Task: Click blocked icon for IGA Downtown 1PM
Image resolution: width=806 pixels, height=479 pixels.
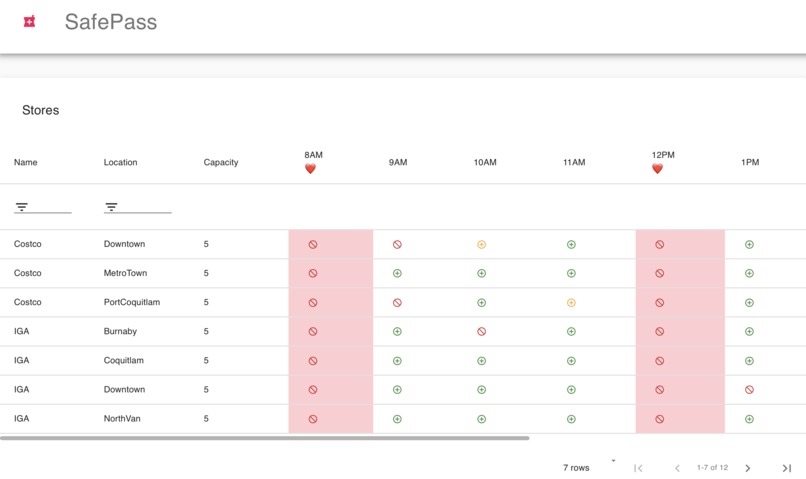Action: click(749, 390)
